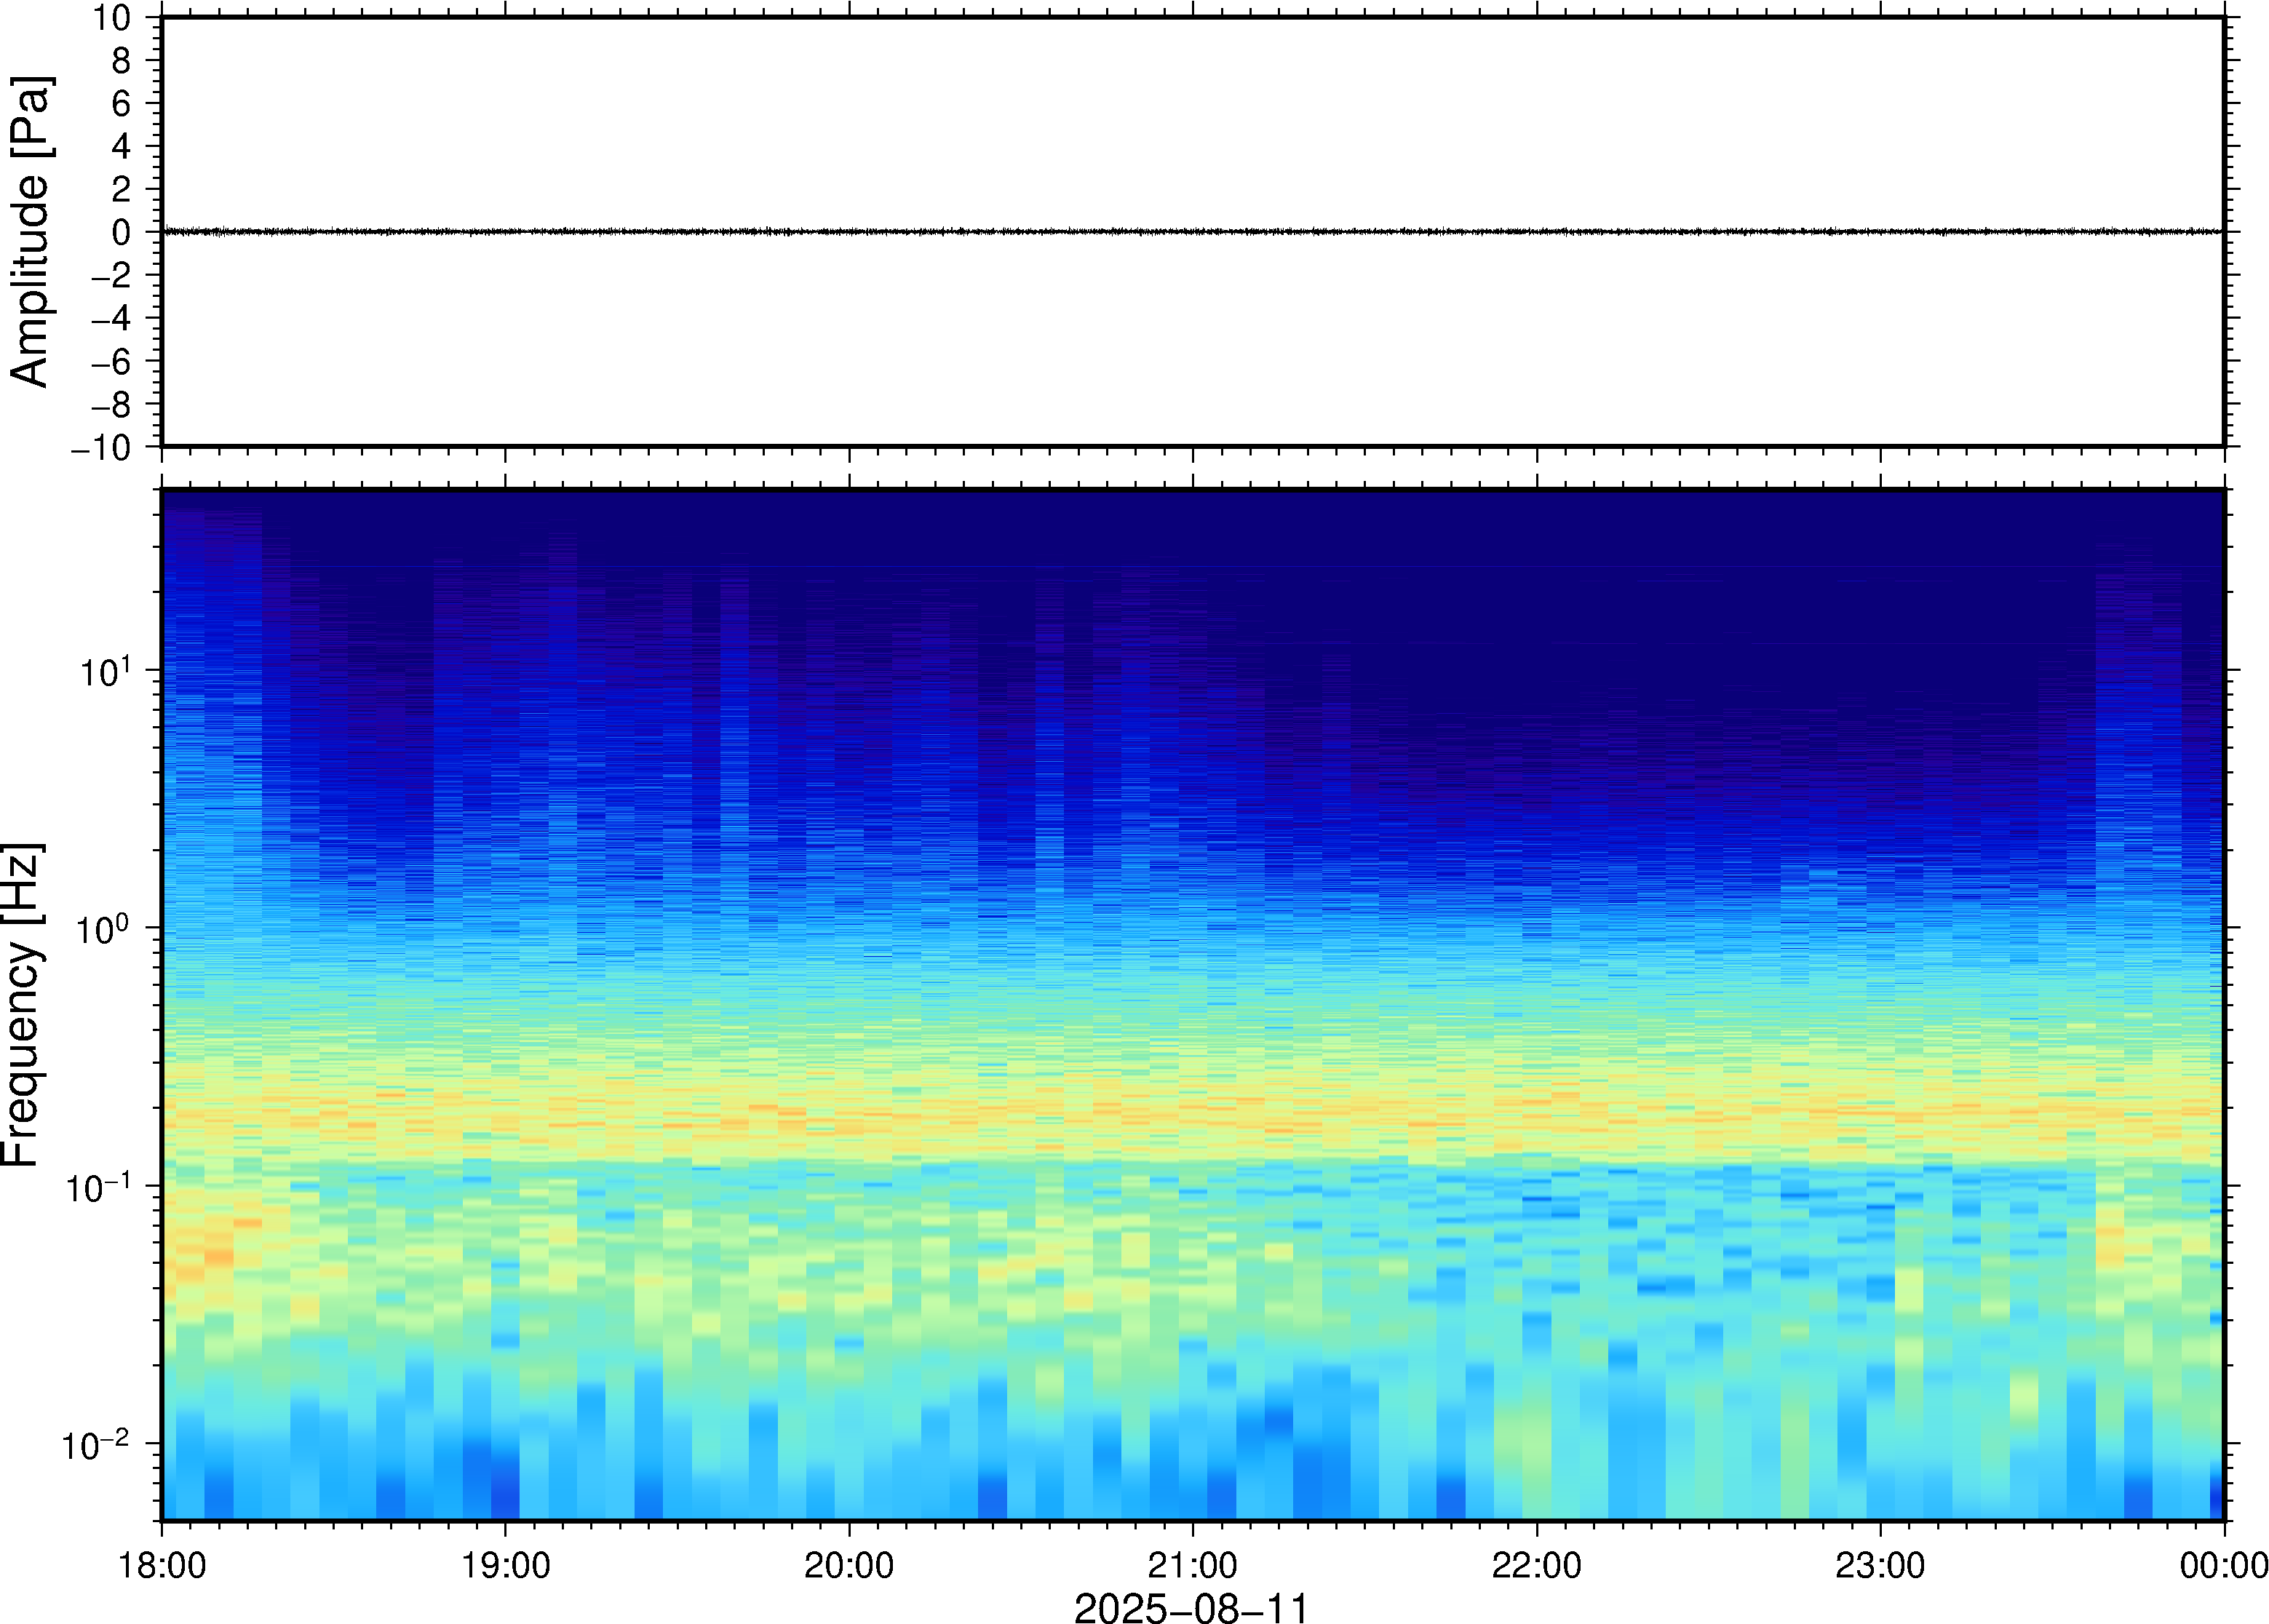Click the amplitude tick label −4

111,318
